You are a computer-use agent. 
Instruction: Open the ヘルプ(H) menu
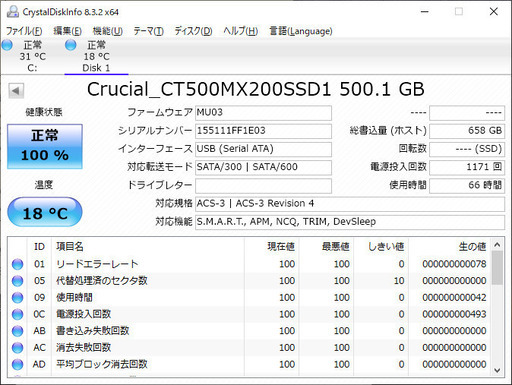(240, 31)
